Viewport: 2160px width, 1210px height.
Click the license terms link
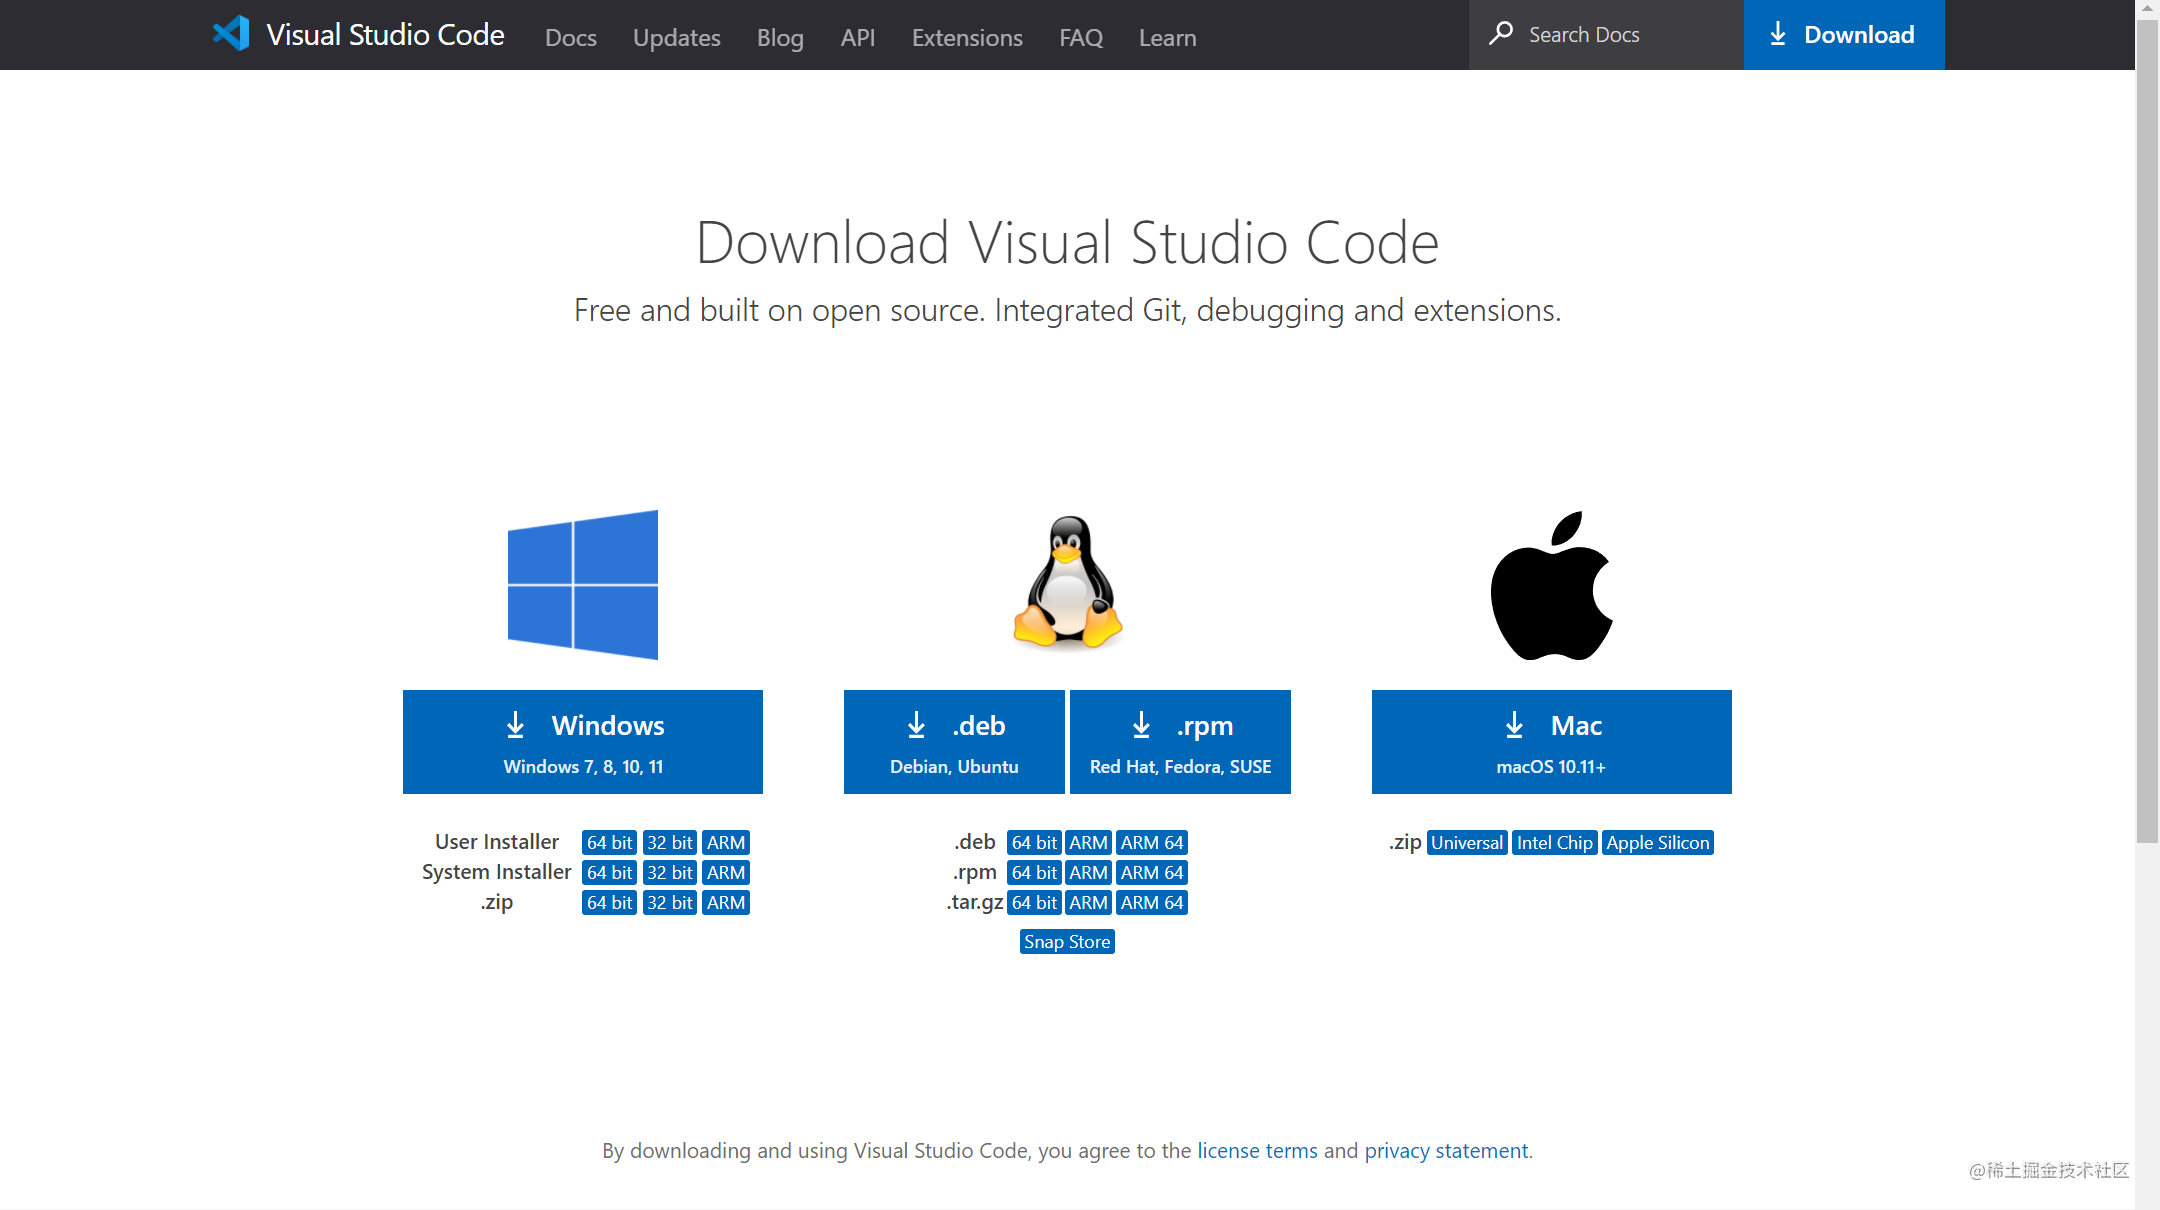pos(1257,1149)
